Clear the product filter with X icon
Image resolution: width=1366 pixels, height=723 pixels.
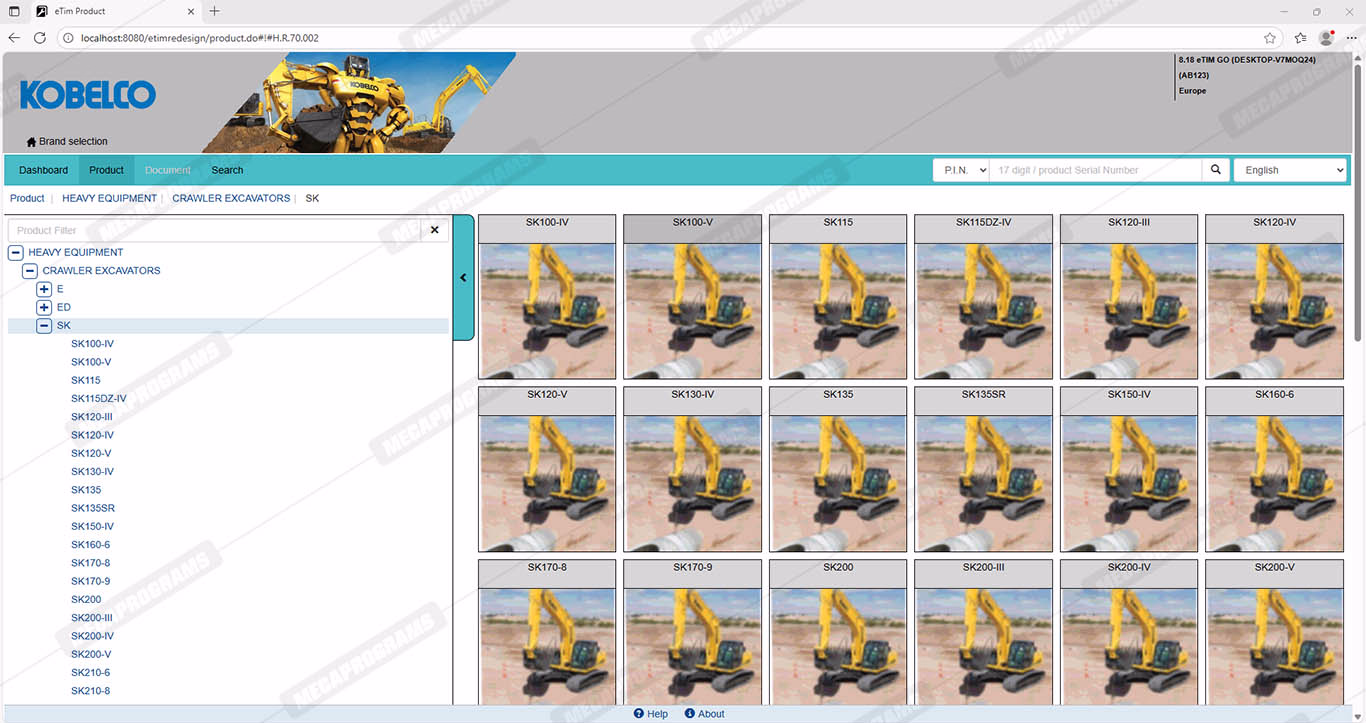coord(434,230)
